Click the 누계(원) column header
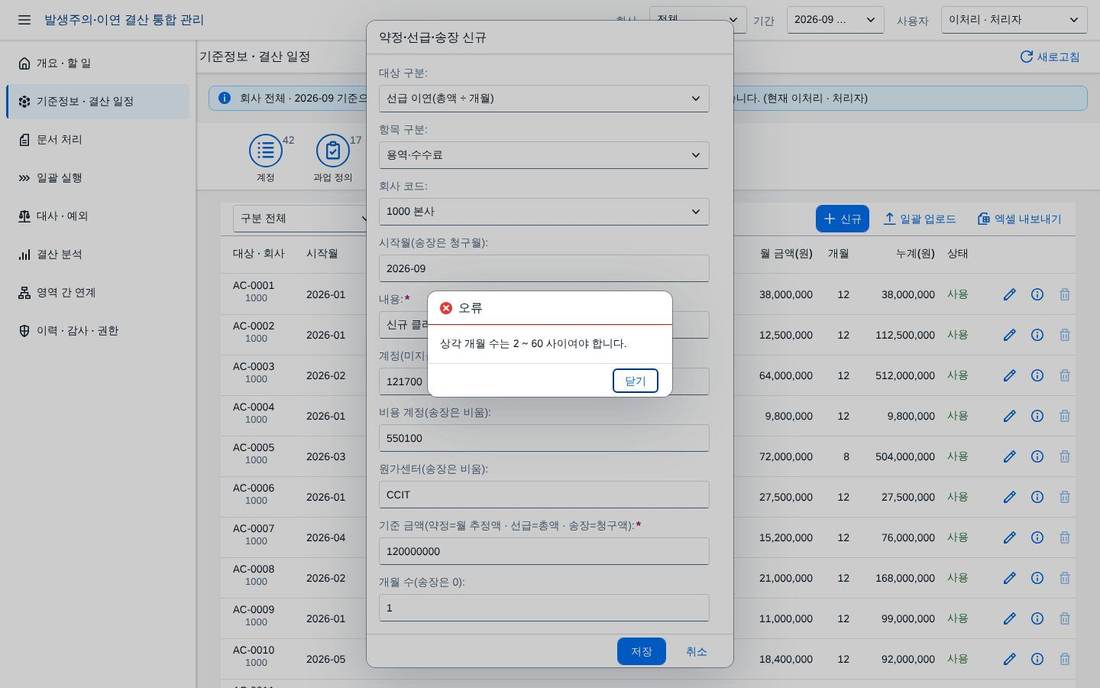The image size is (1100, 688). pyautogui.click(x=915, y=253)
